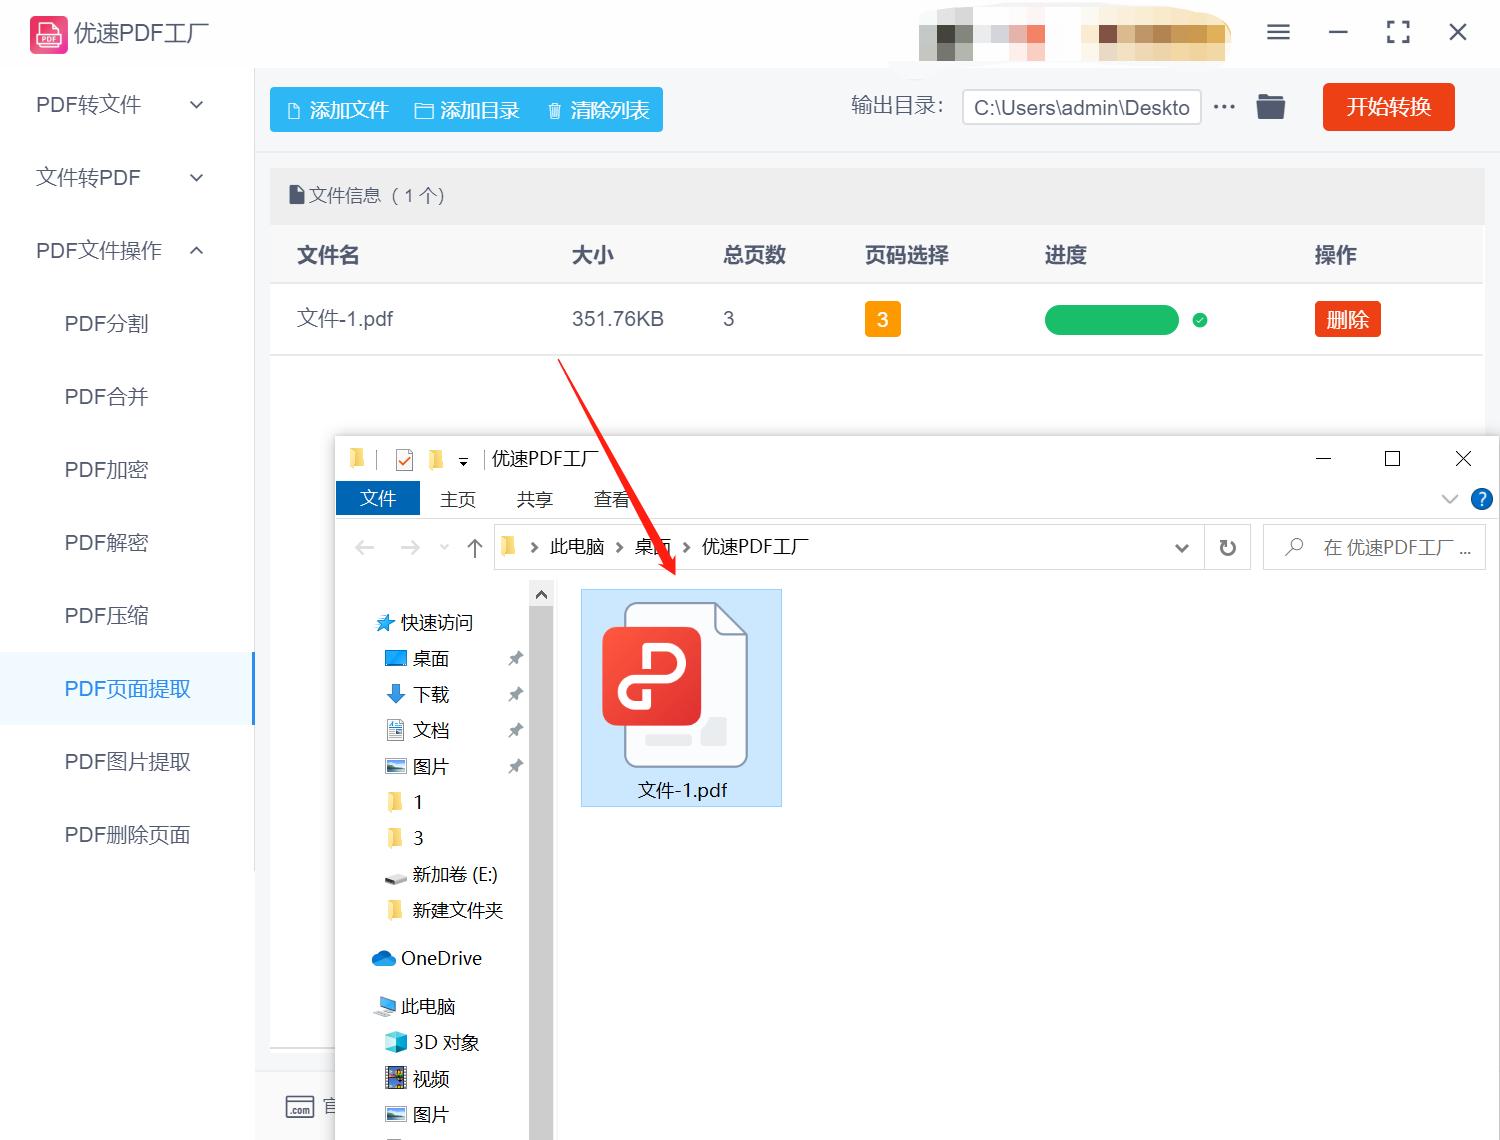1500x1140 pixels.
Task: Click 删除 to remove 文件-1.pdf
Action: coord(1347,319)
